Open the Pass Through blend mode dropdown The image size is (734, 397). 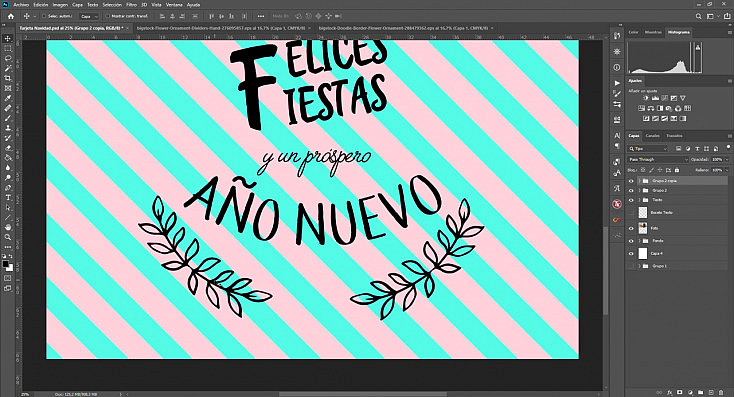click(658, 160)
